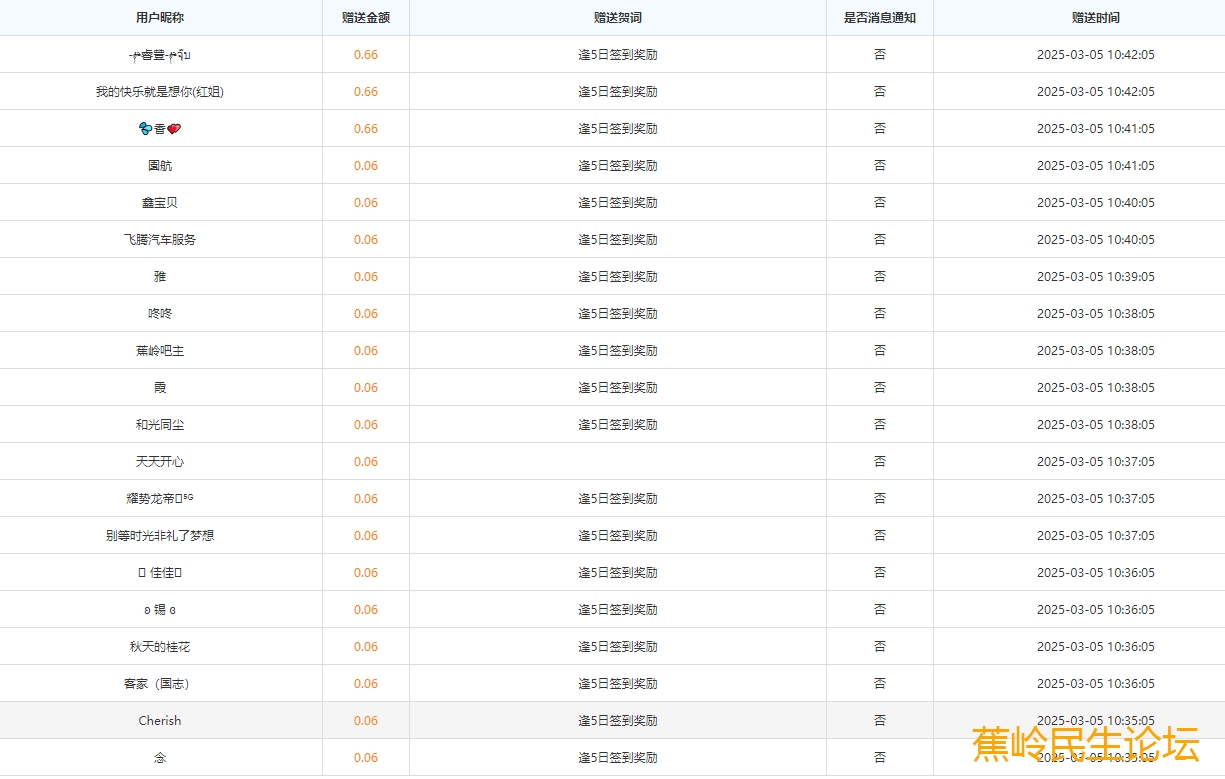Viewport: 1225px width, 779px height.
Task: Click the nickname 秋天的桂花
Action: tap(160, 647)
